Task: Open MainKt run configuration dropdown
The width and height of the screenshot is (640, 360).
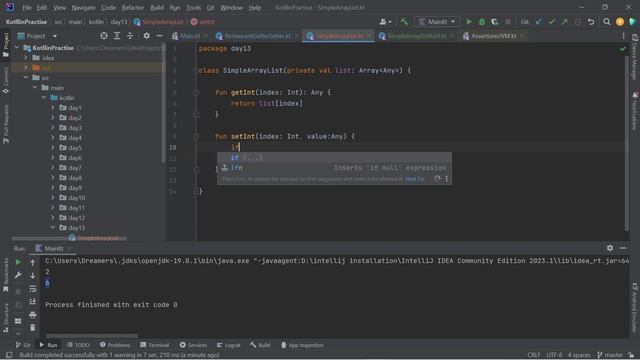Action: tap(437, 22)
